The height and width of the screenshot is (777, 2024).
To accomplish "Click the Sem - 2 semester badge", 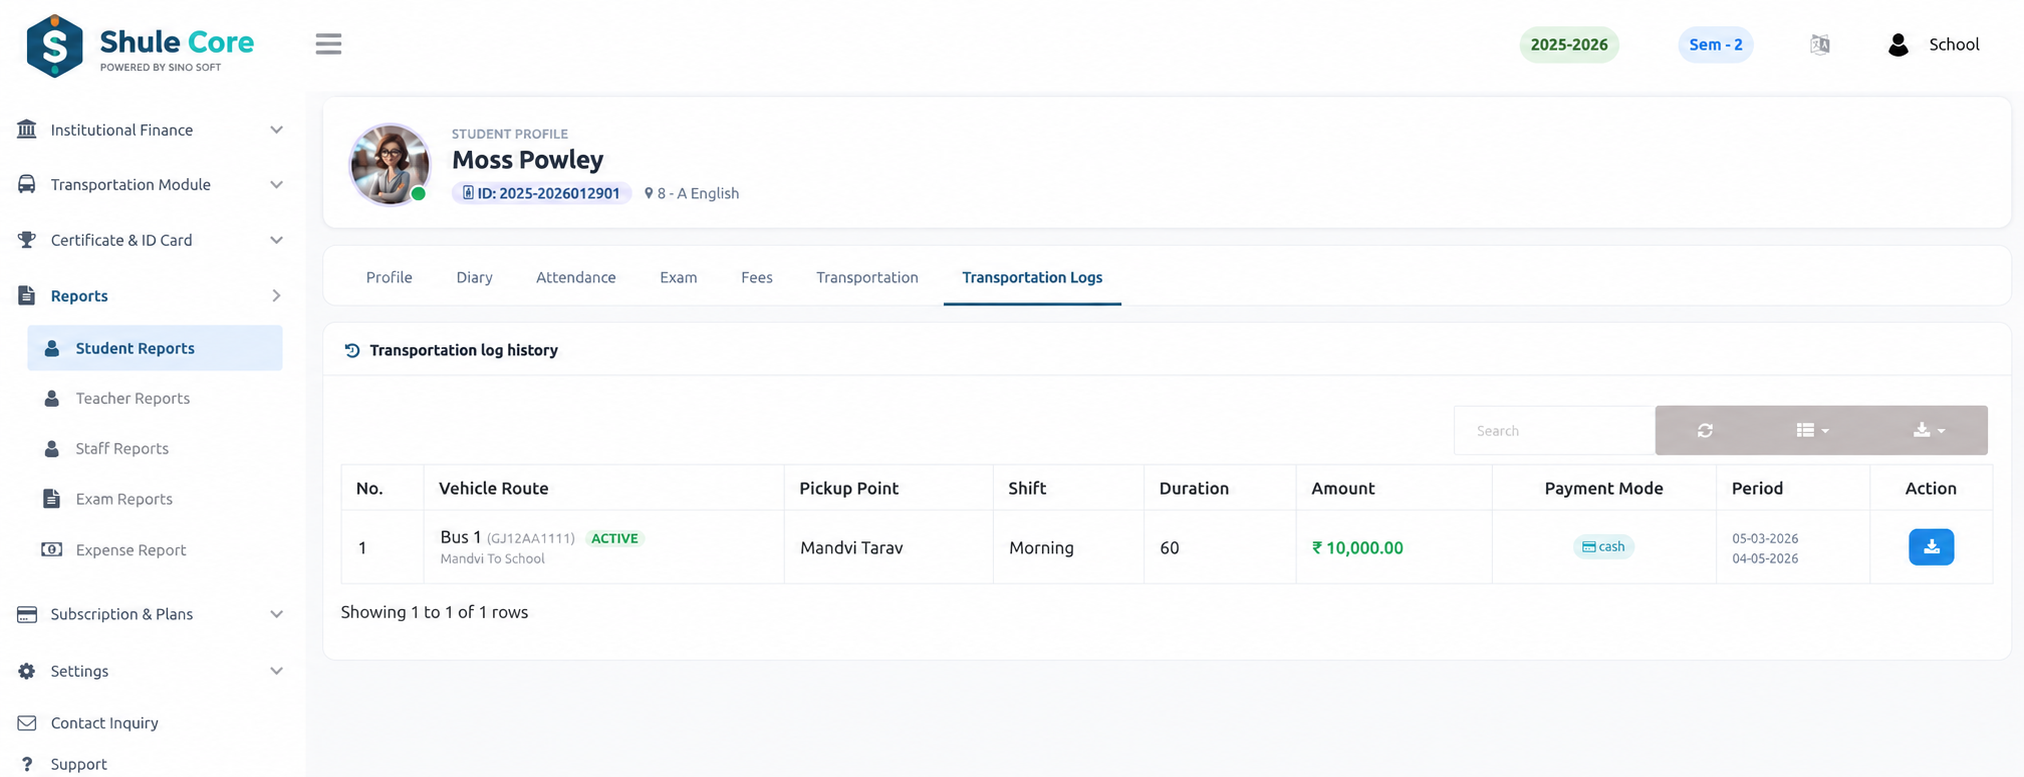I will click(x=1716, y=44).
